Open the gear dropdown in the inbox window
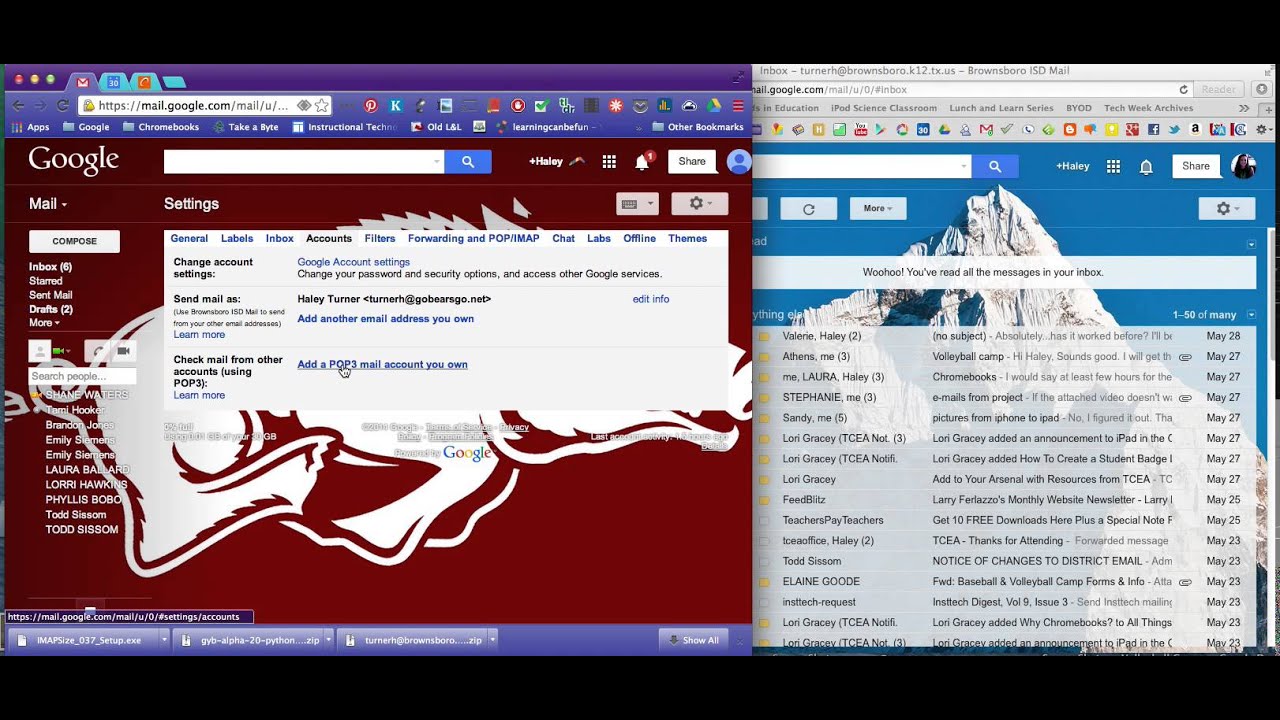 click(x=1227, y=208)
